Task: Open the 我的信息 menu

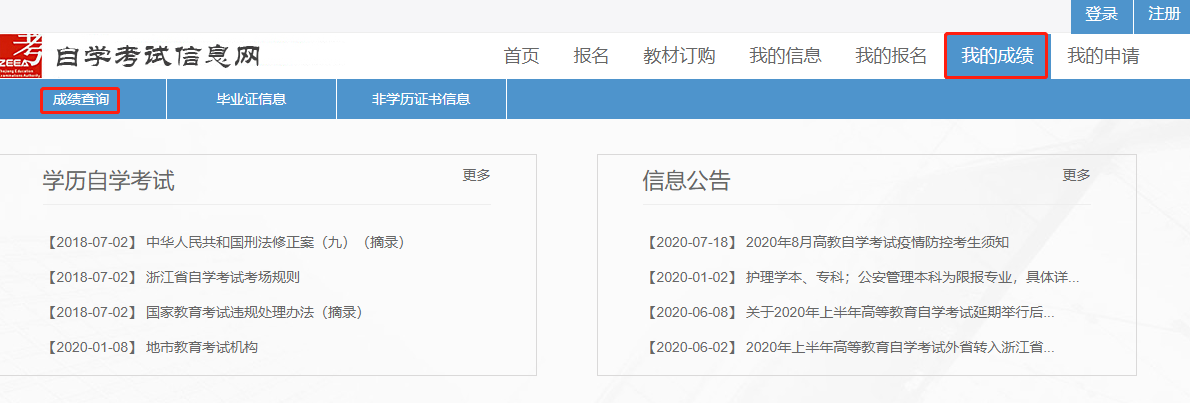Action: [x=785, y=56]
